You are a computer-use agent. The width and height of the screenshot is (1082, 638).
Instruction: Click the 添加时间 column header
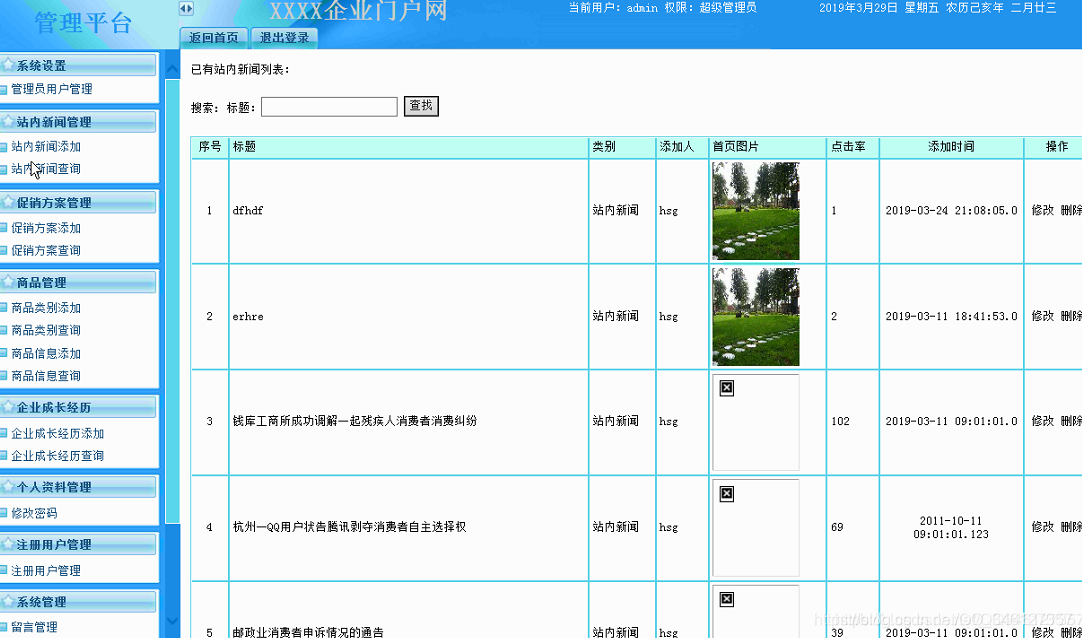pyautogui.click(x=951, y=146)
